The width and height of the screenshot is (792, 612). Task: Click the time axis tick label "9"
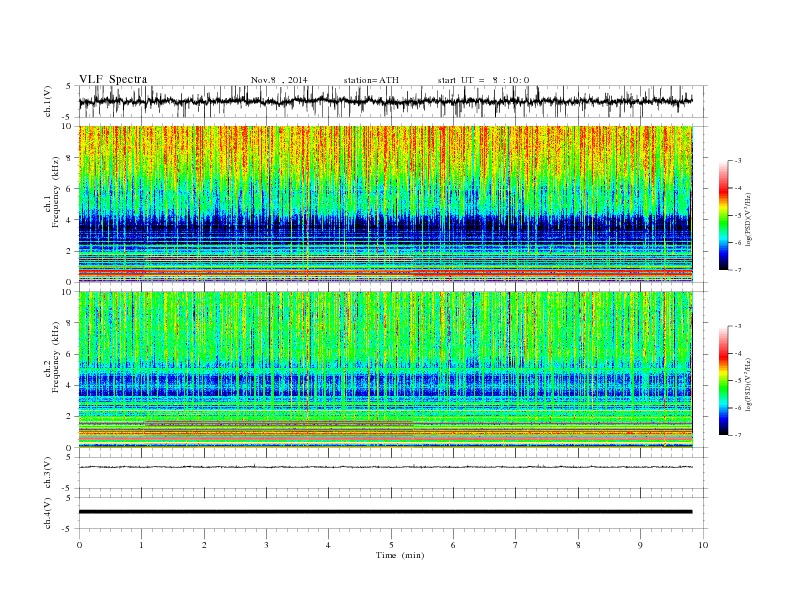coord(640,545)
